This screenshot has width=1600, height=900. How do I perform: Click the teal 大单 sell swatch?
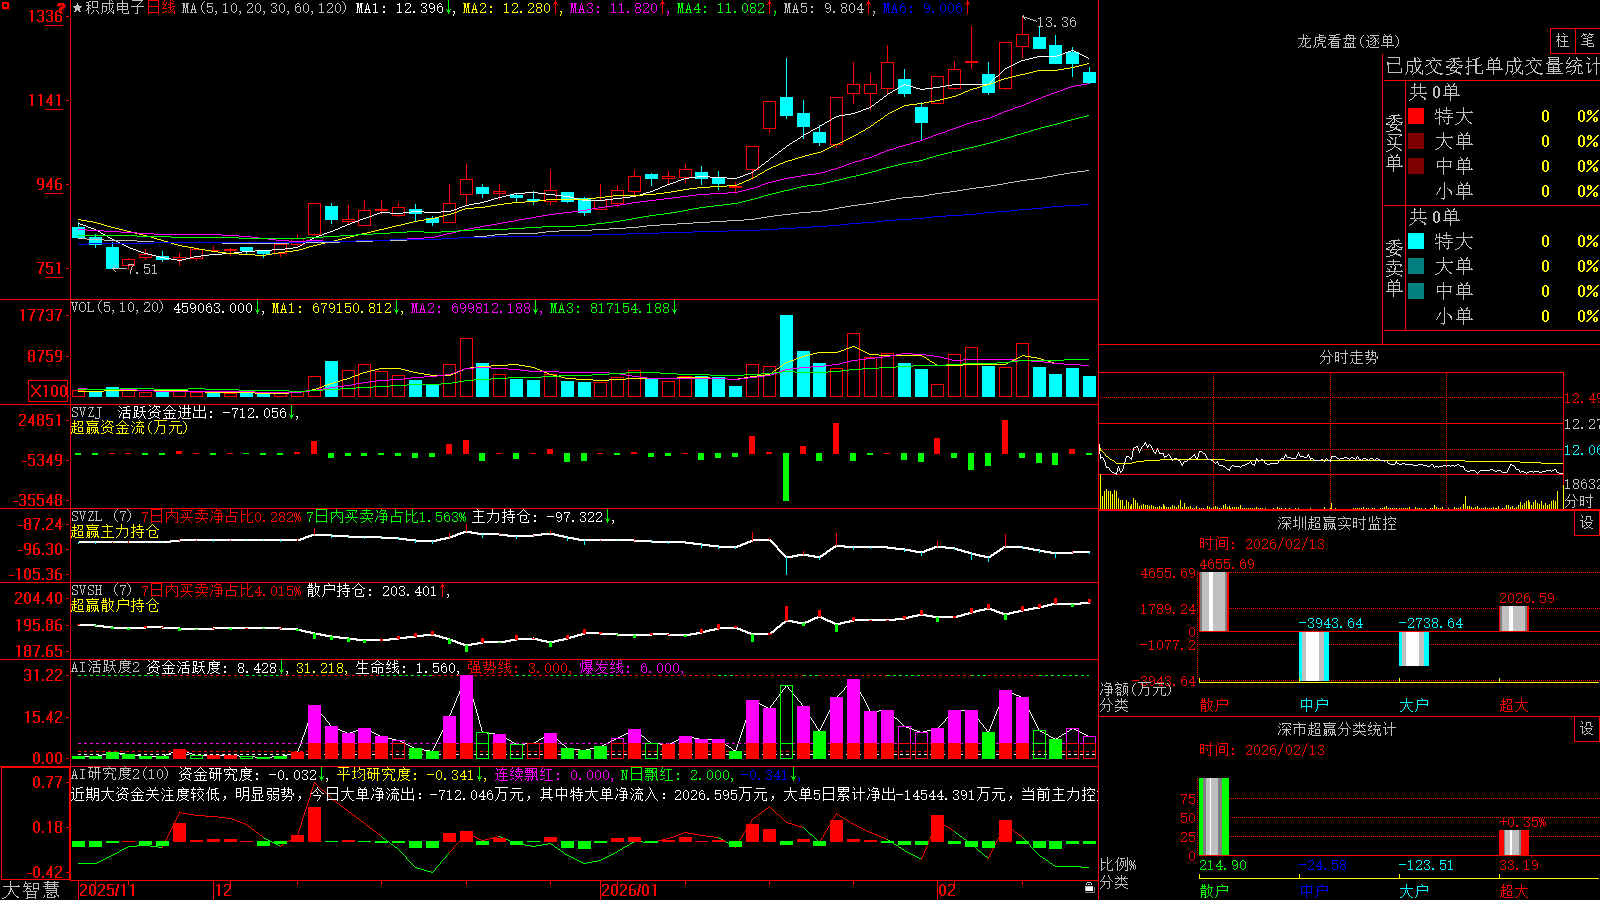click(x=1416, y=266)
